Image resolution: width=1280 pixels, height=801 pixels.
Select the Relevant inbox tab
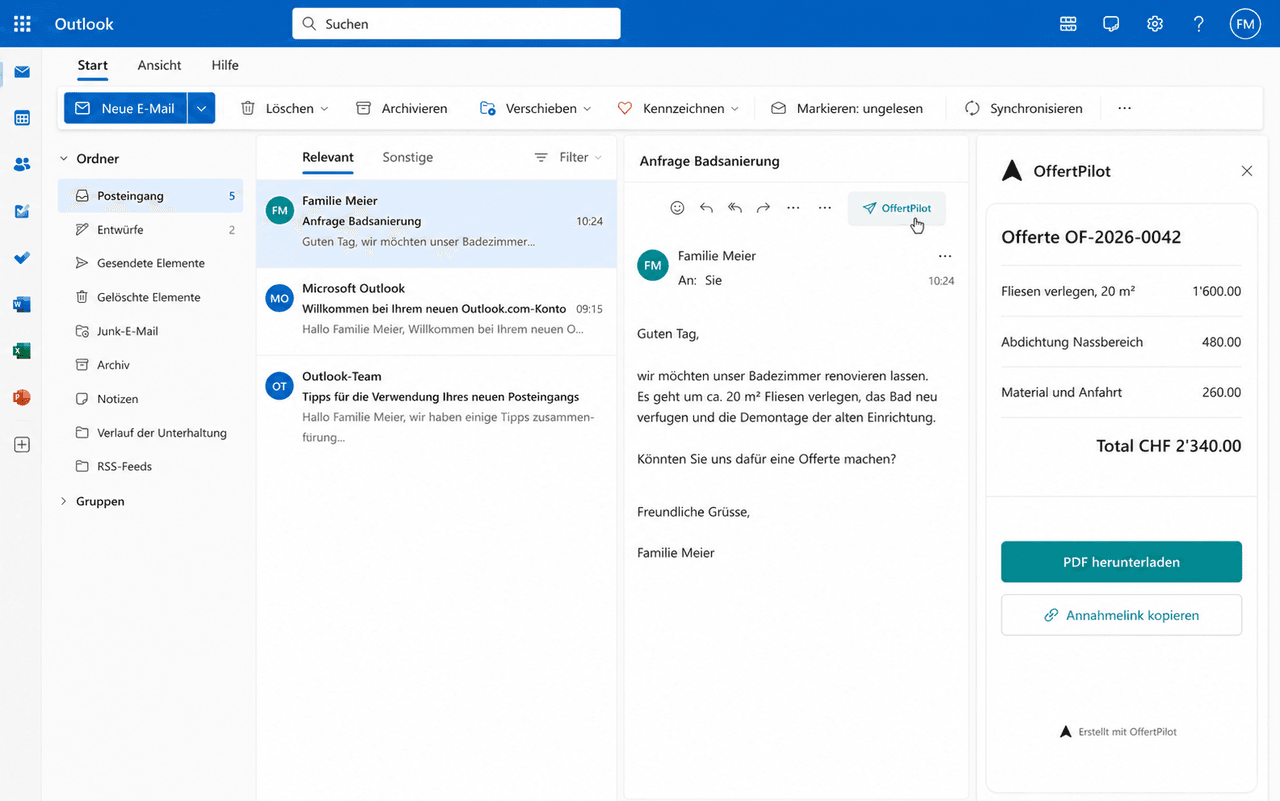(x=328, y=157)
